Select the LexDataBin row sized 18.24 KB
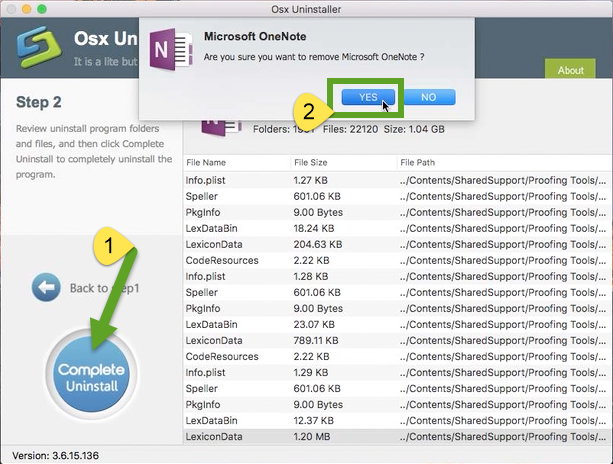613x464 pixels. (x=397, y=228)
